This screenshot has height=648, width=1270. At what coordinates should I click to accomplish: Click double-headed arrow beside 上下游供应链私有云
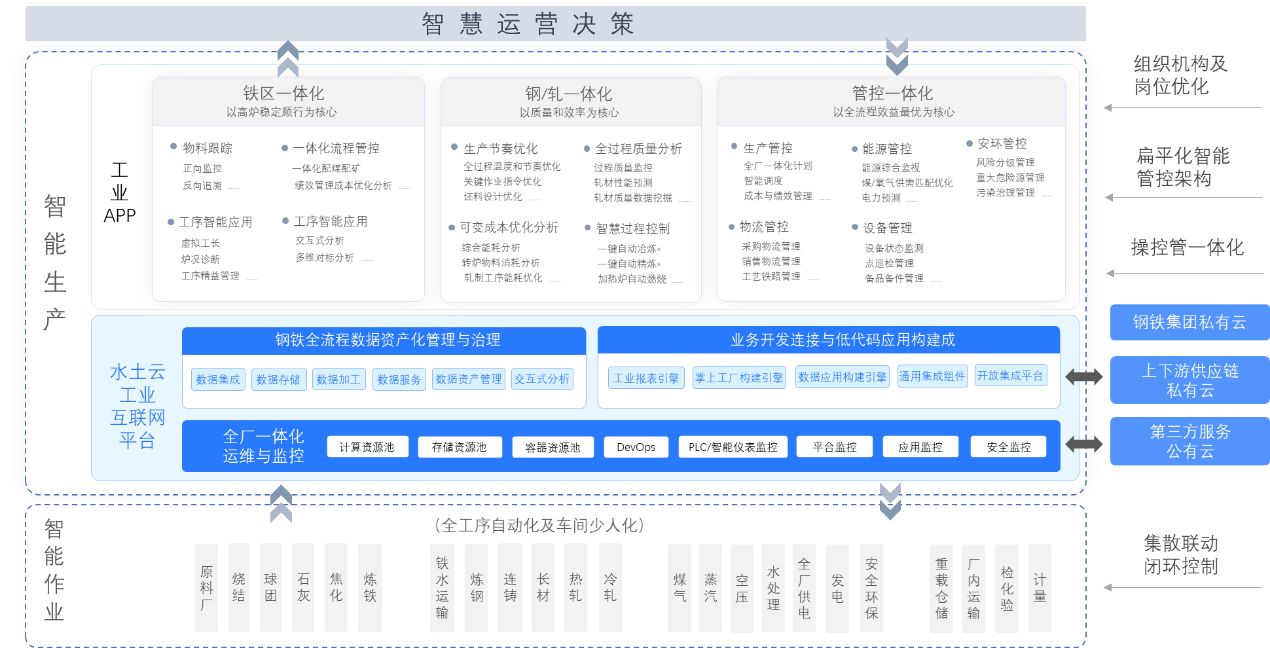[x=1085, y=377]
